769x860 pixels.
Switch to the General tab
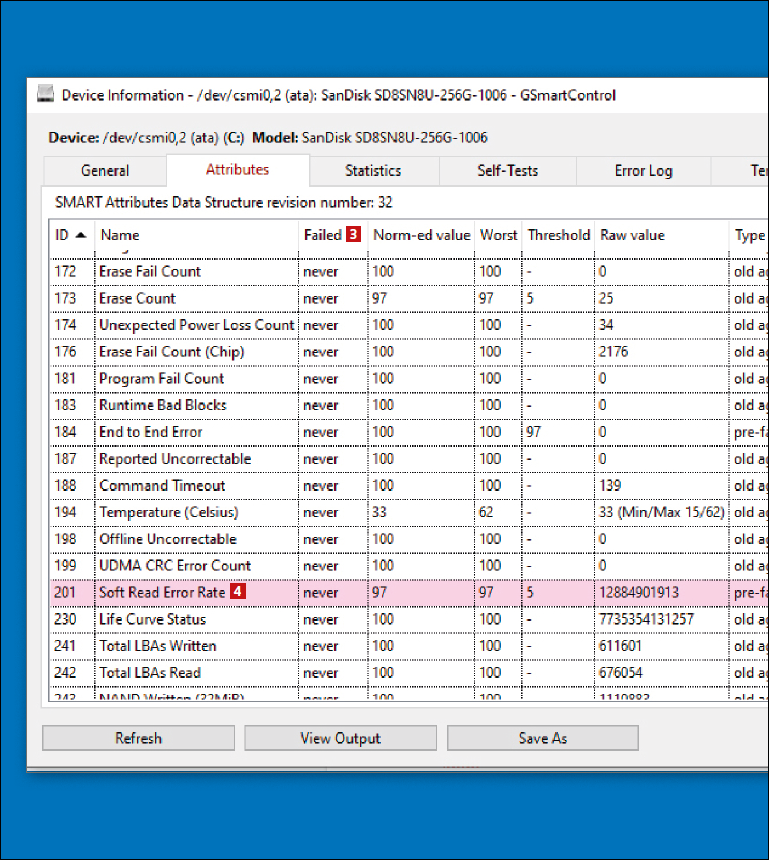pos(105,171)
